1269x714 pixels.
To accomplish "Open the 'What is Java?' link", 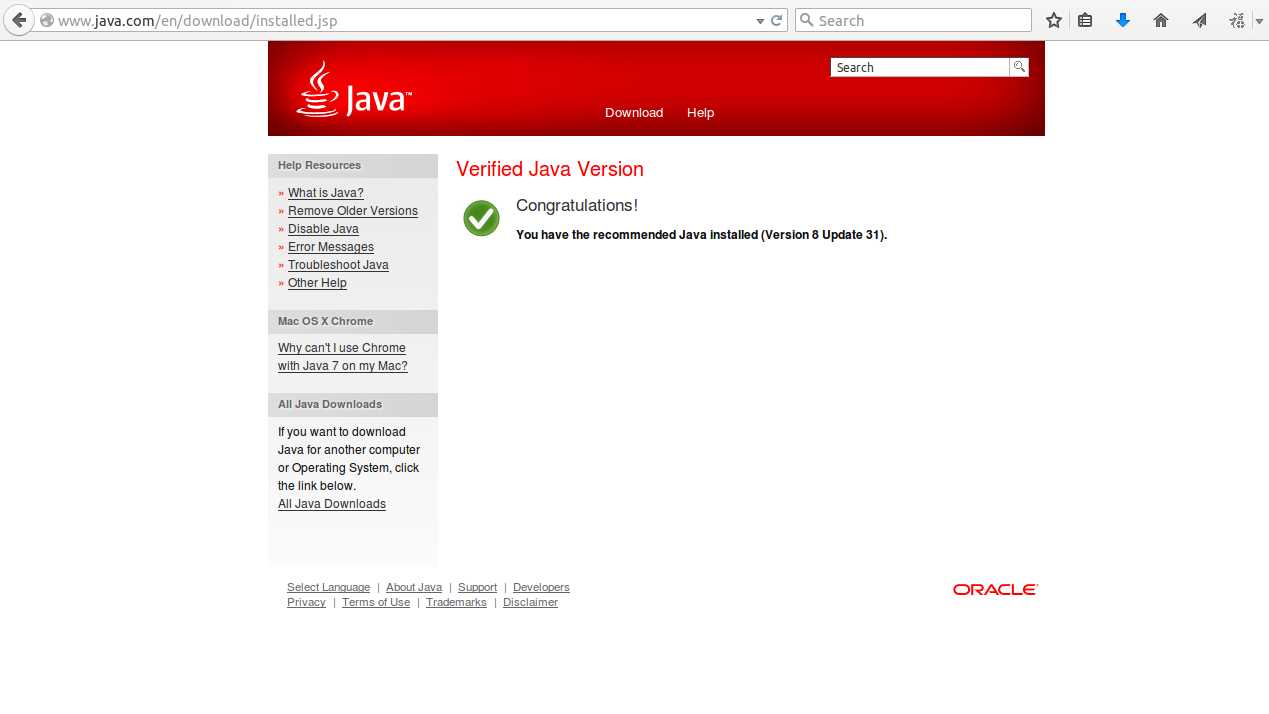I will point(326,193).
